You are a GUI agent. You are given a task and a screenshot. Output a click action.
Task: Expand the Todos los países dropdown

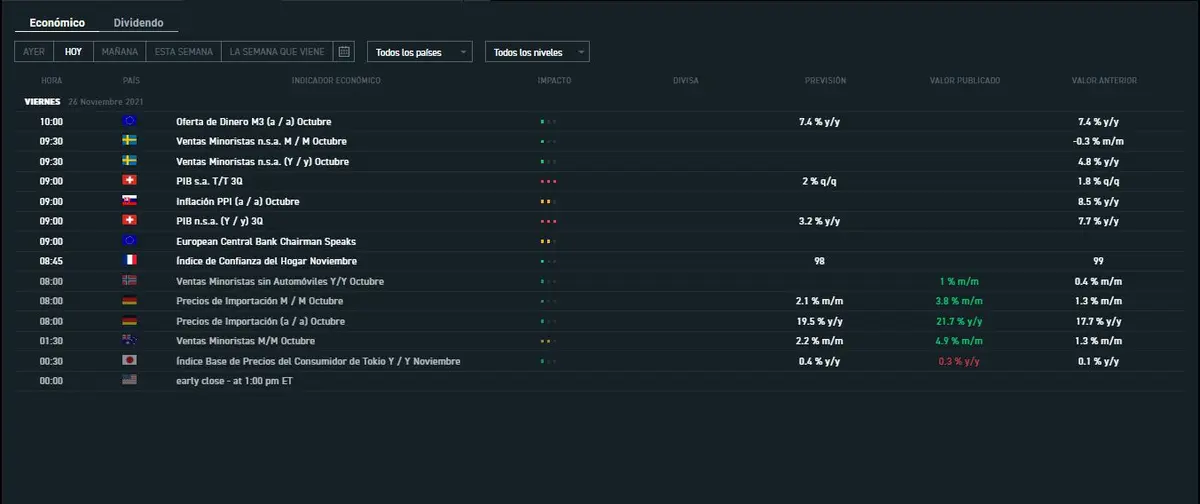(420, 52)
